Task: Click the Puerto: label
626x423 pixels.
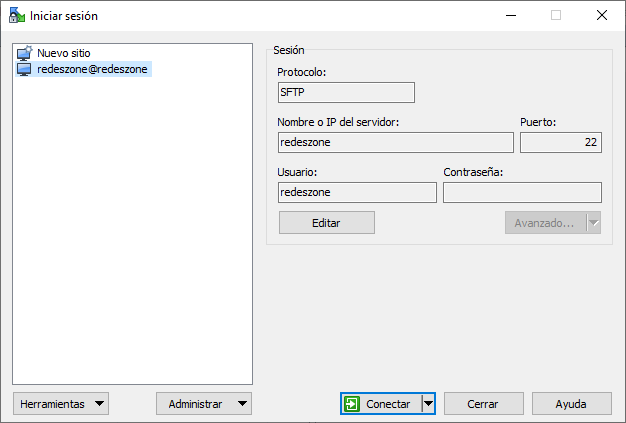Action: point(538,122)
